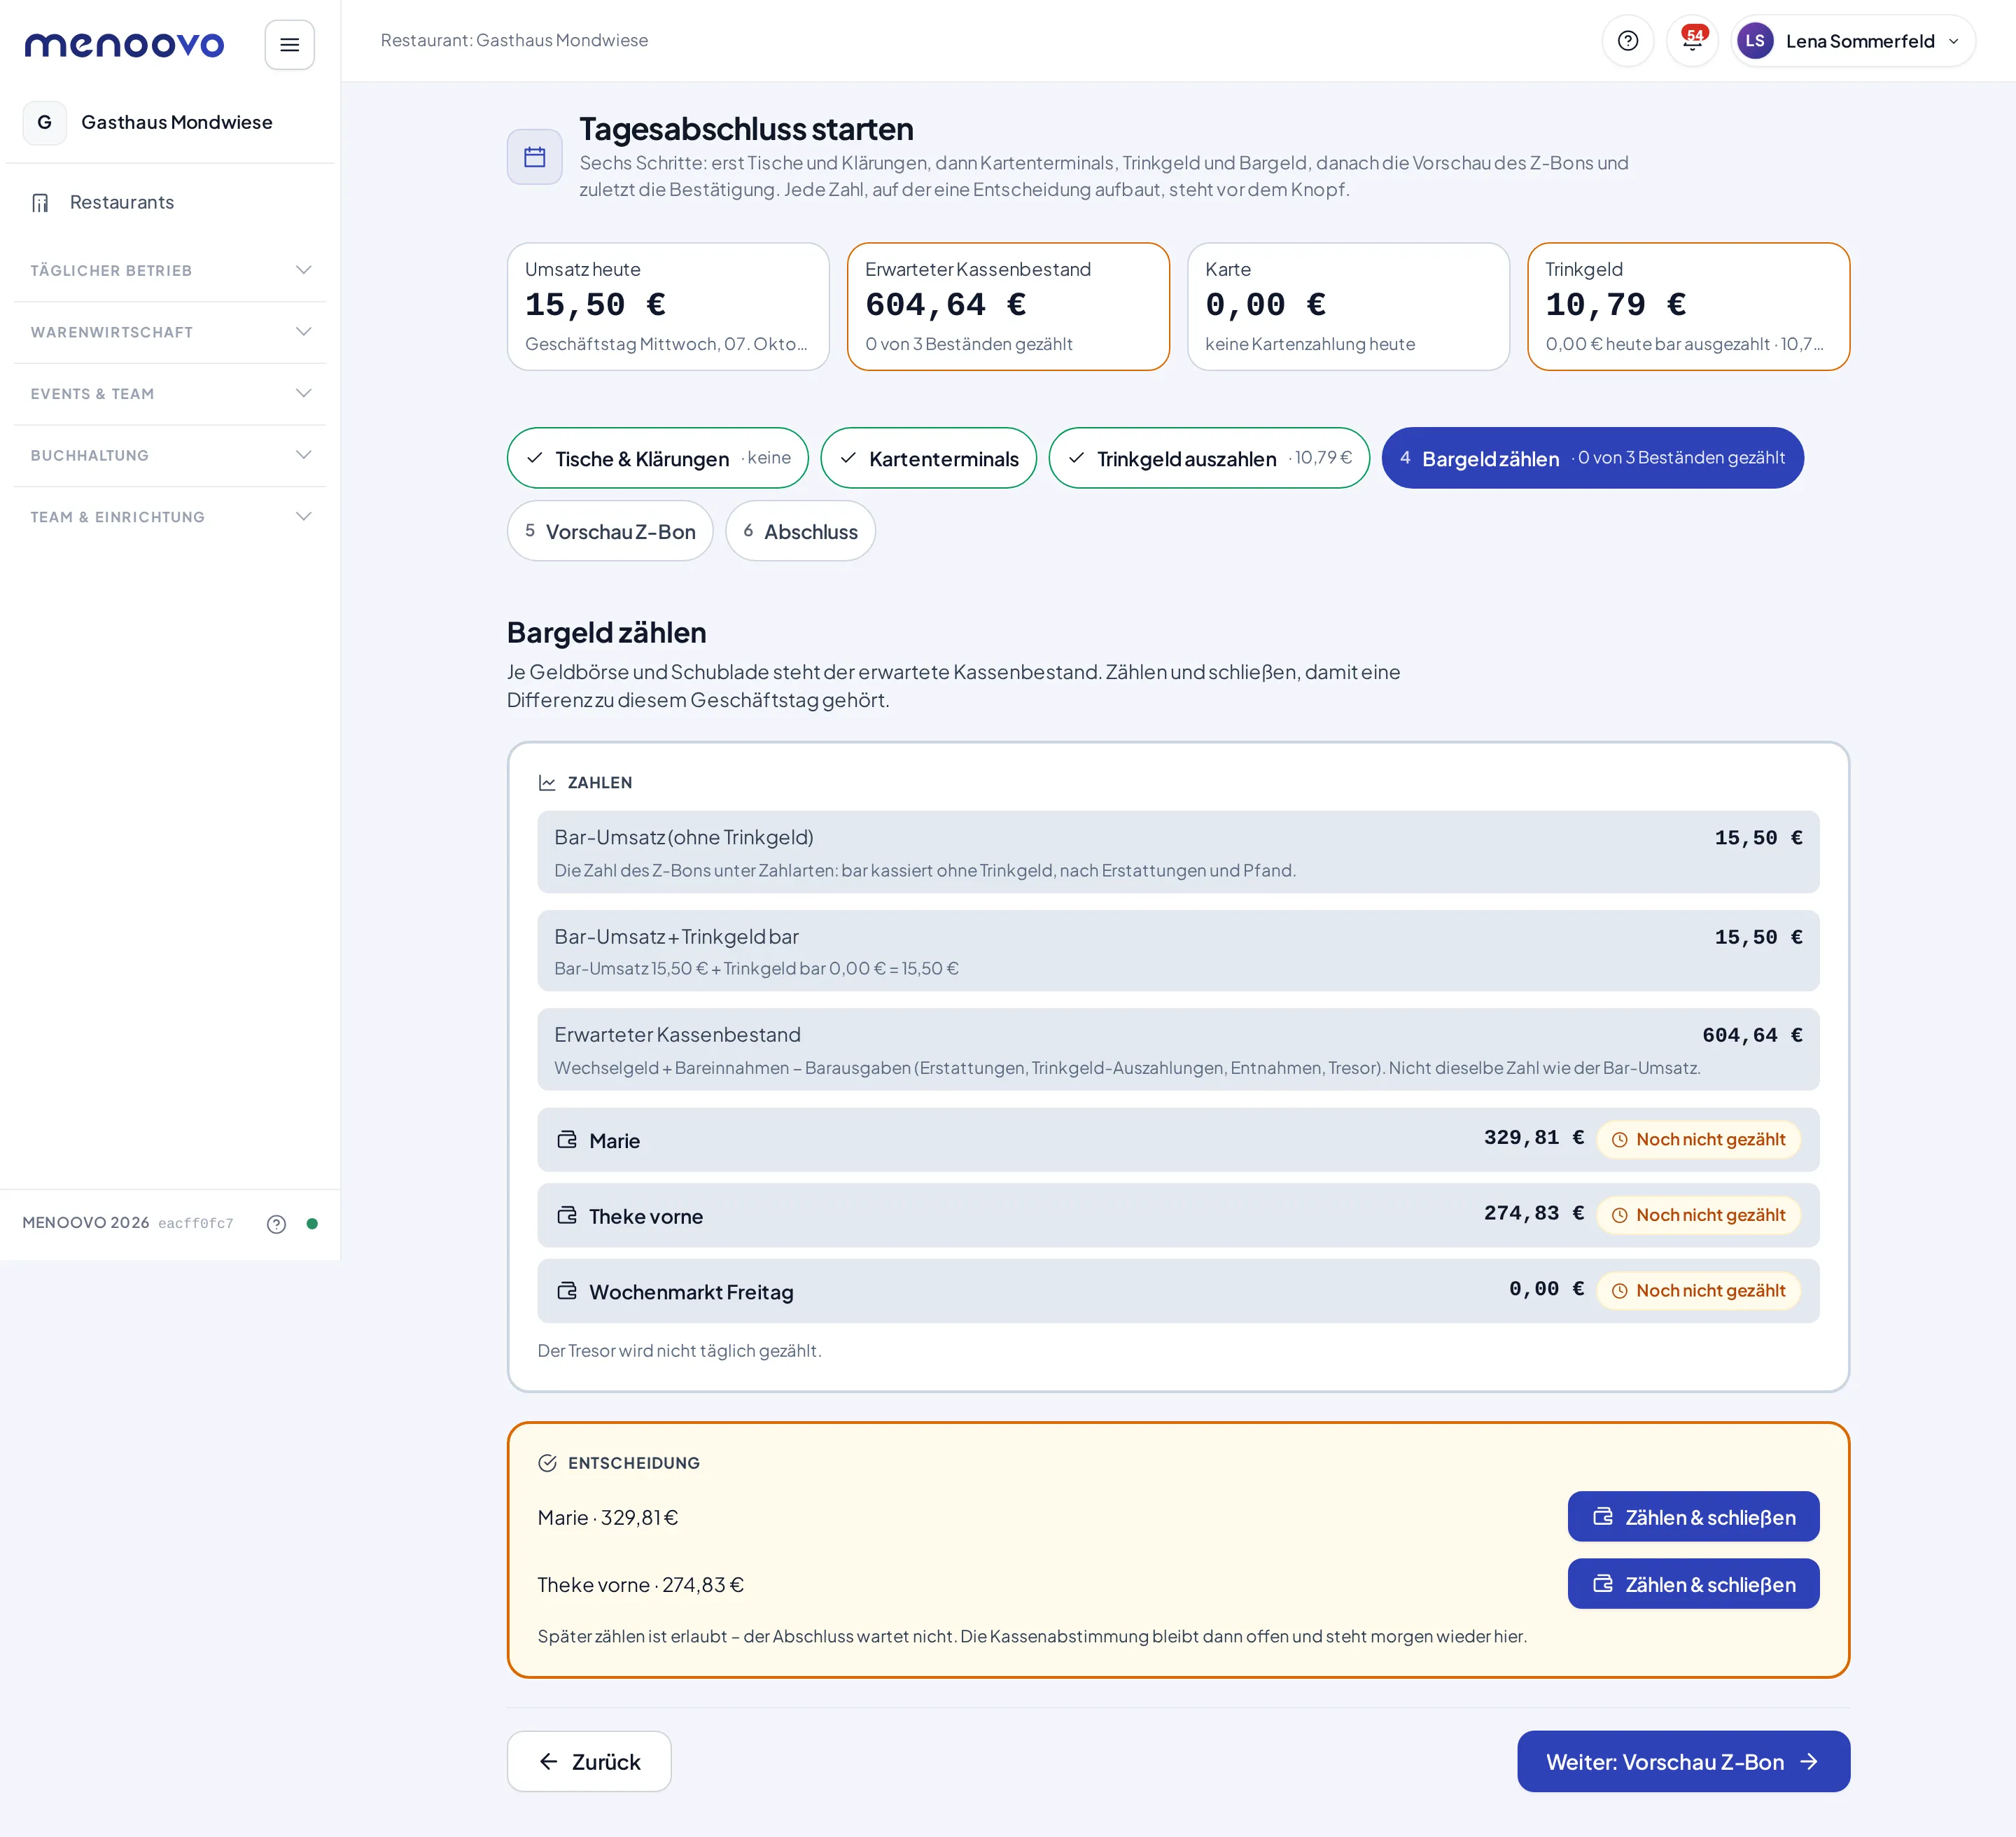This screenshot has height=1837, width=2016.
Task: Go to step Trinkgeld auszahlen
Action: click(1209, 458)
